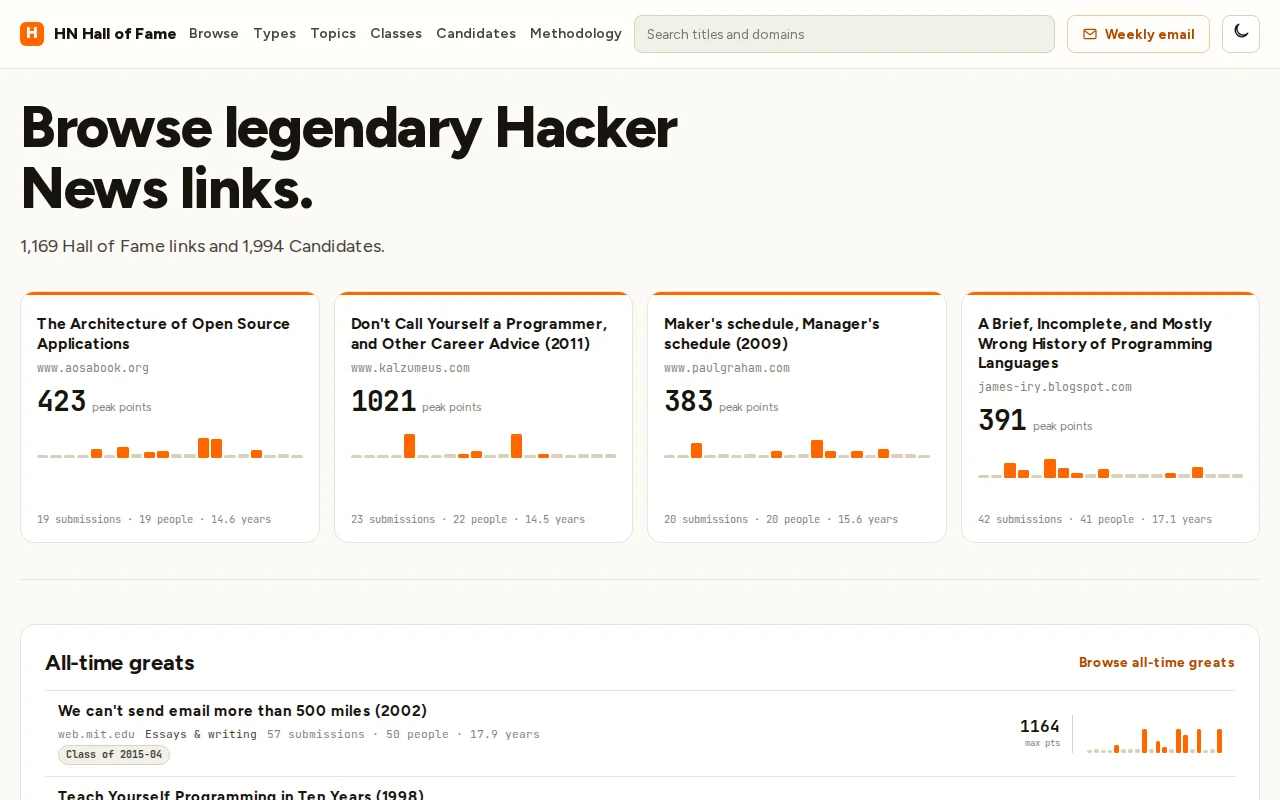Follow the Browse all-time greats link
Screen dimensions: 1280x800
point(1157,662)
